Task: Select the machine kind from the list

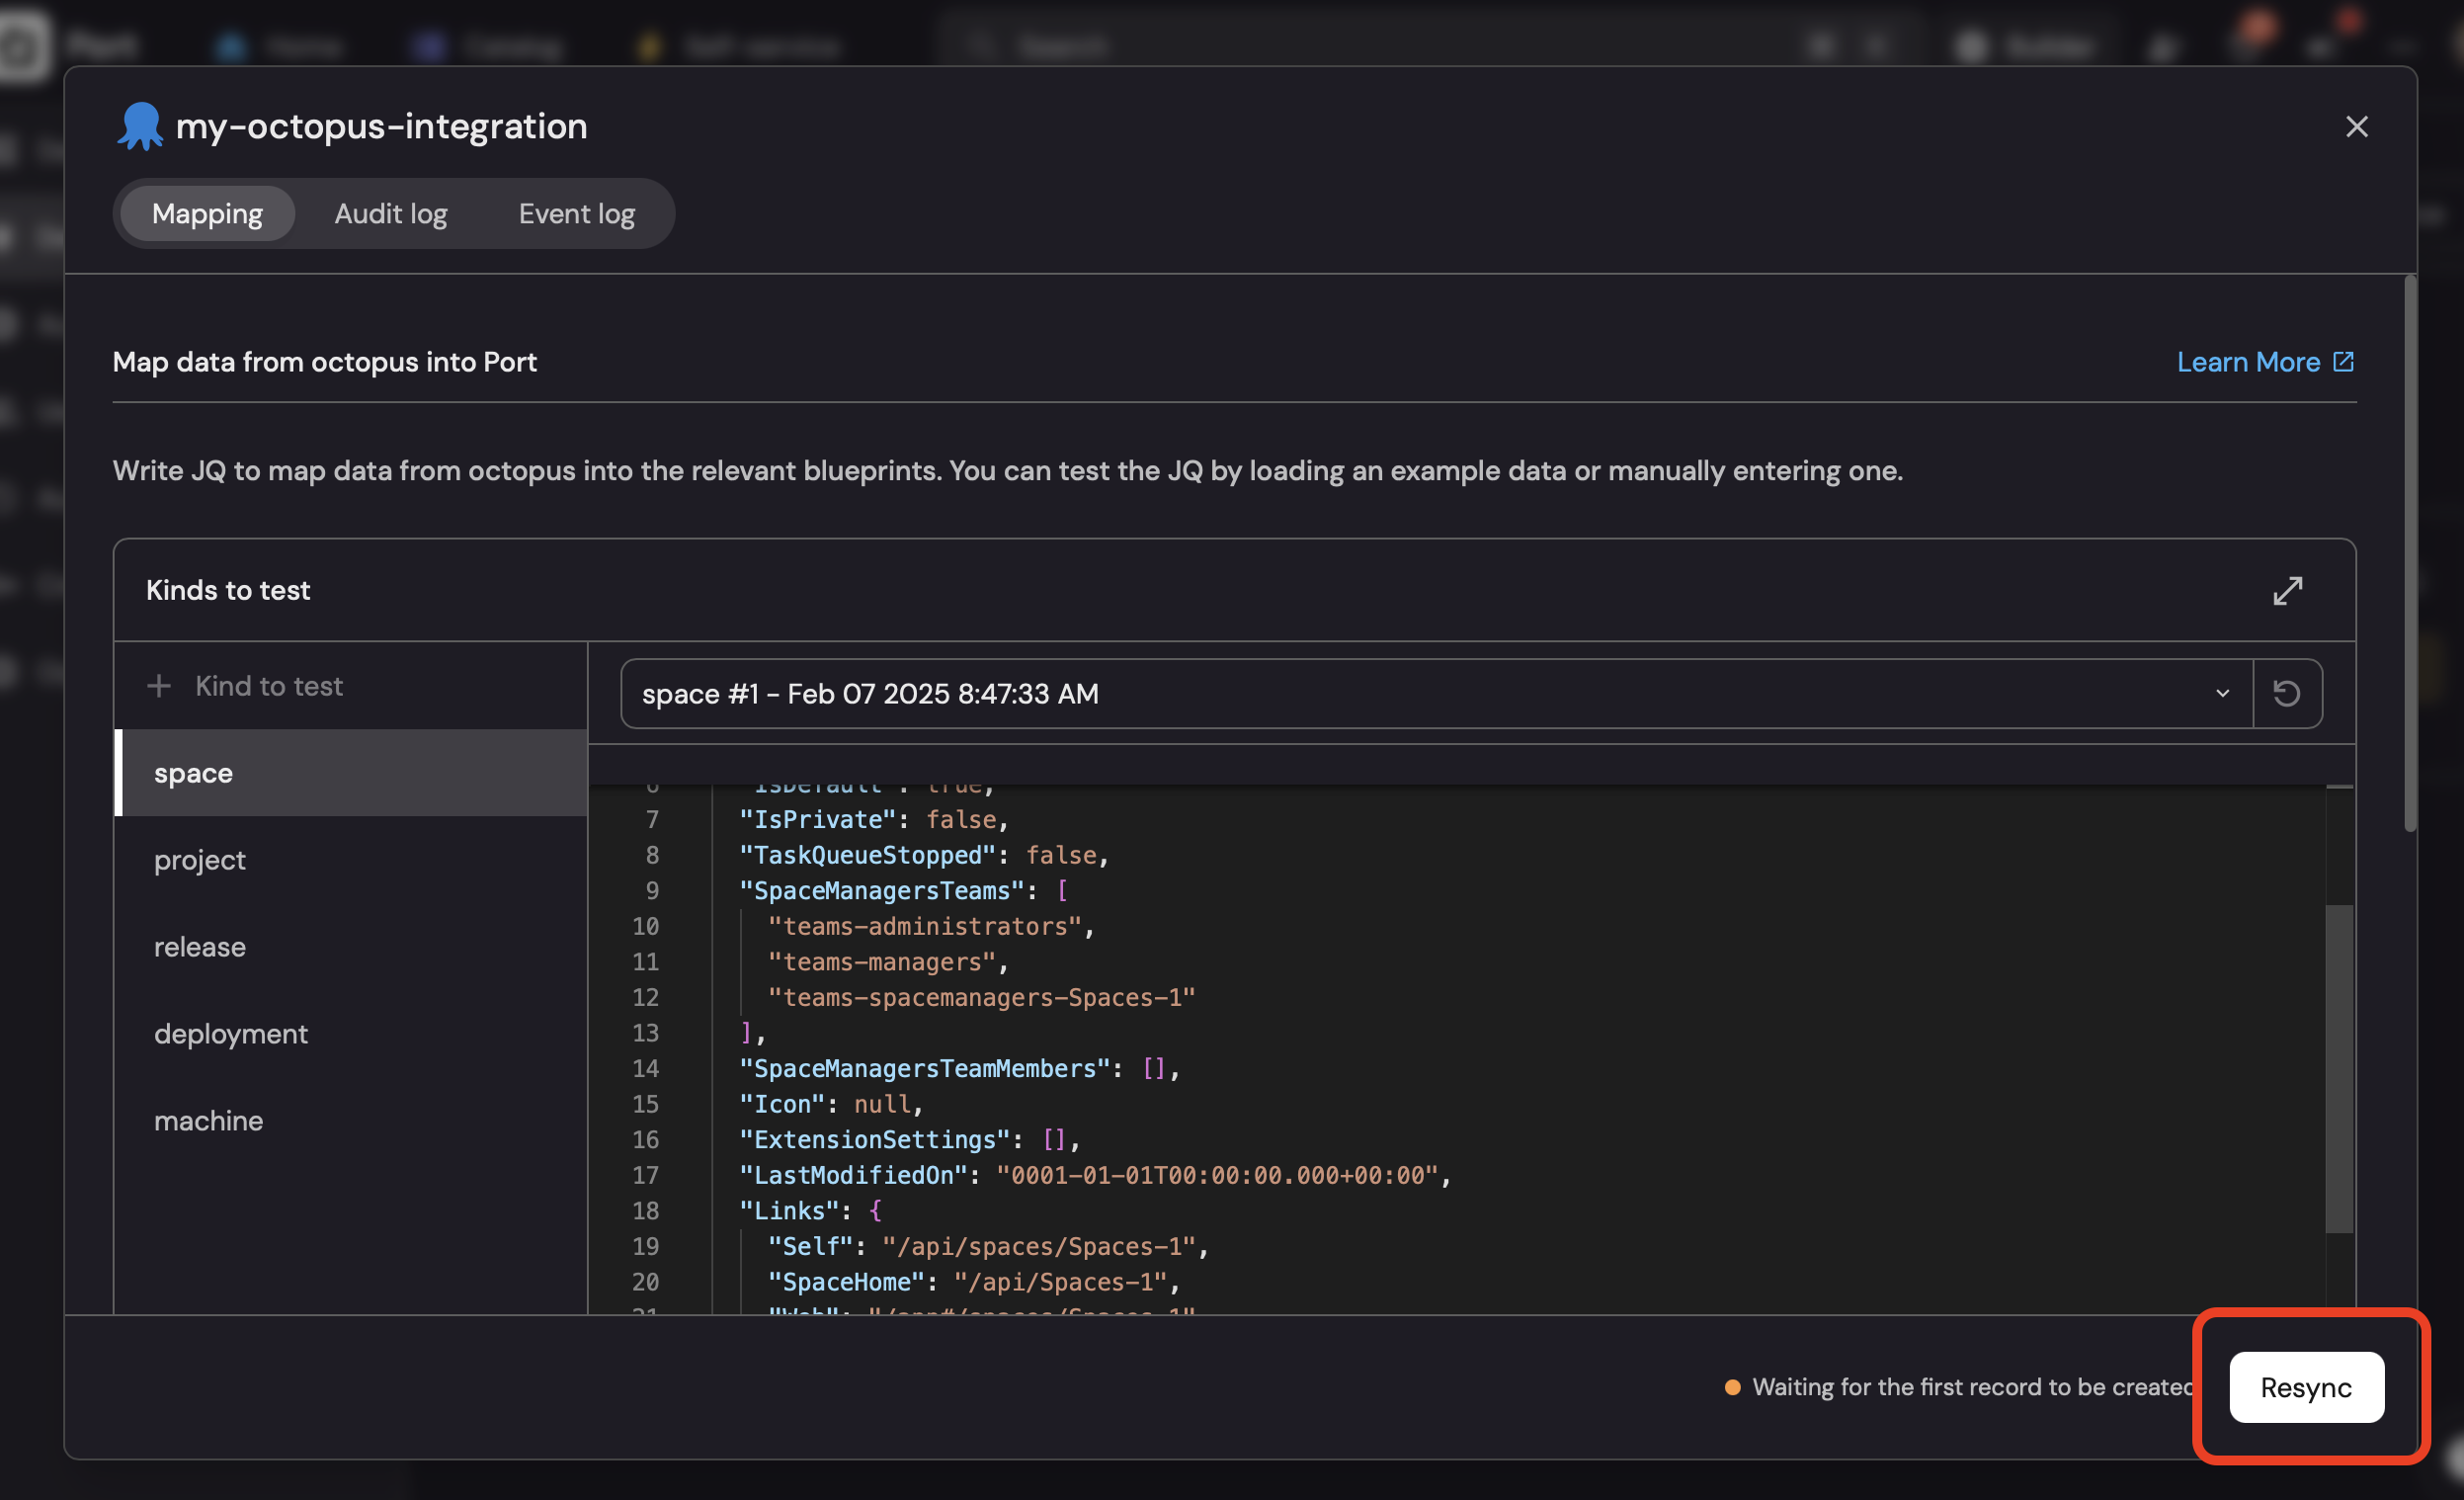Action: pos(208,1120)
